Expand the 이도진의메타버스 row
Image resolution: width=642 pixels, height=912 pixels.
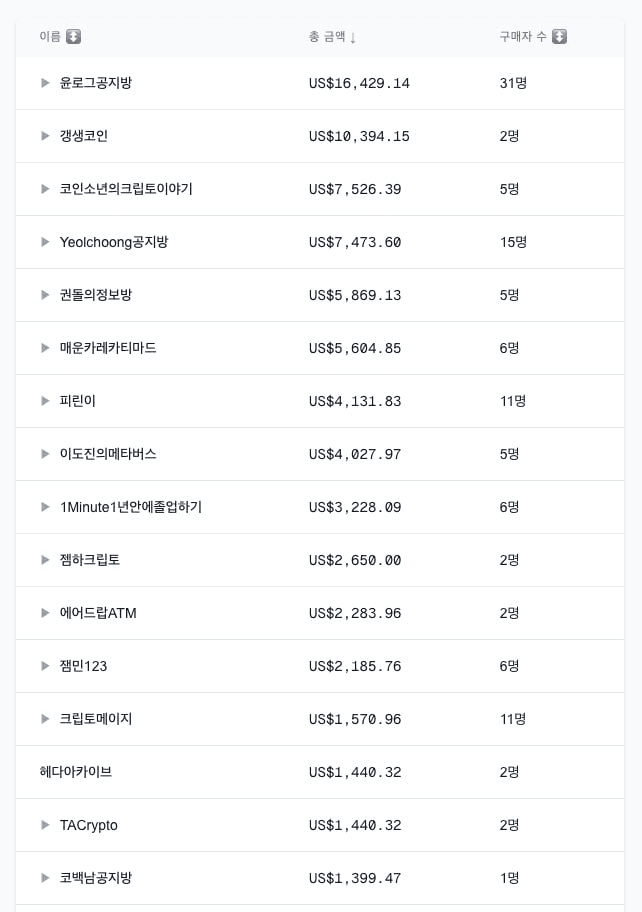click(x=45, y=454)
